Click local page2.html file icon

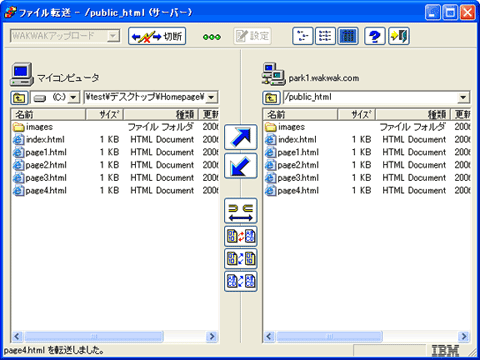tap(18, 165)
